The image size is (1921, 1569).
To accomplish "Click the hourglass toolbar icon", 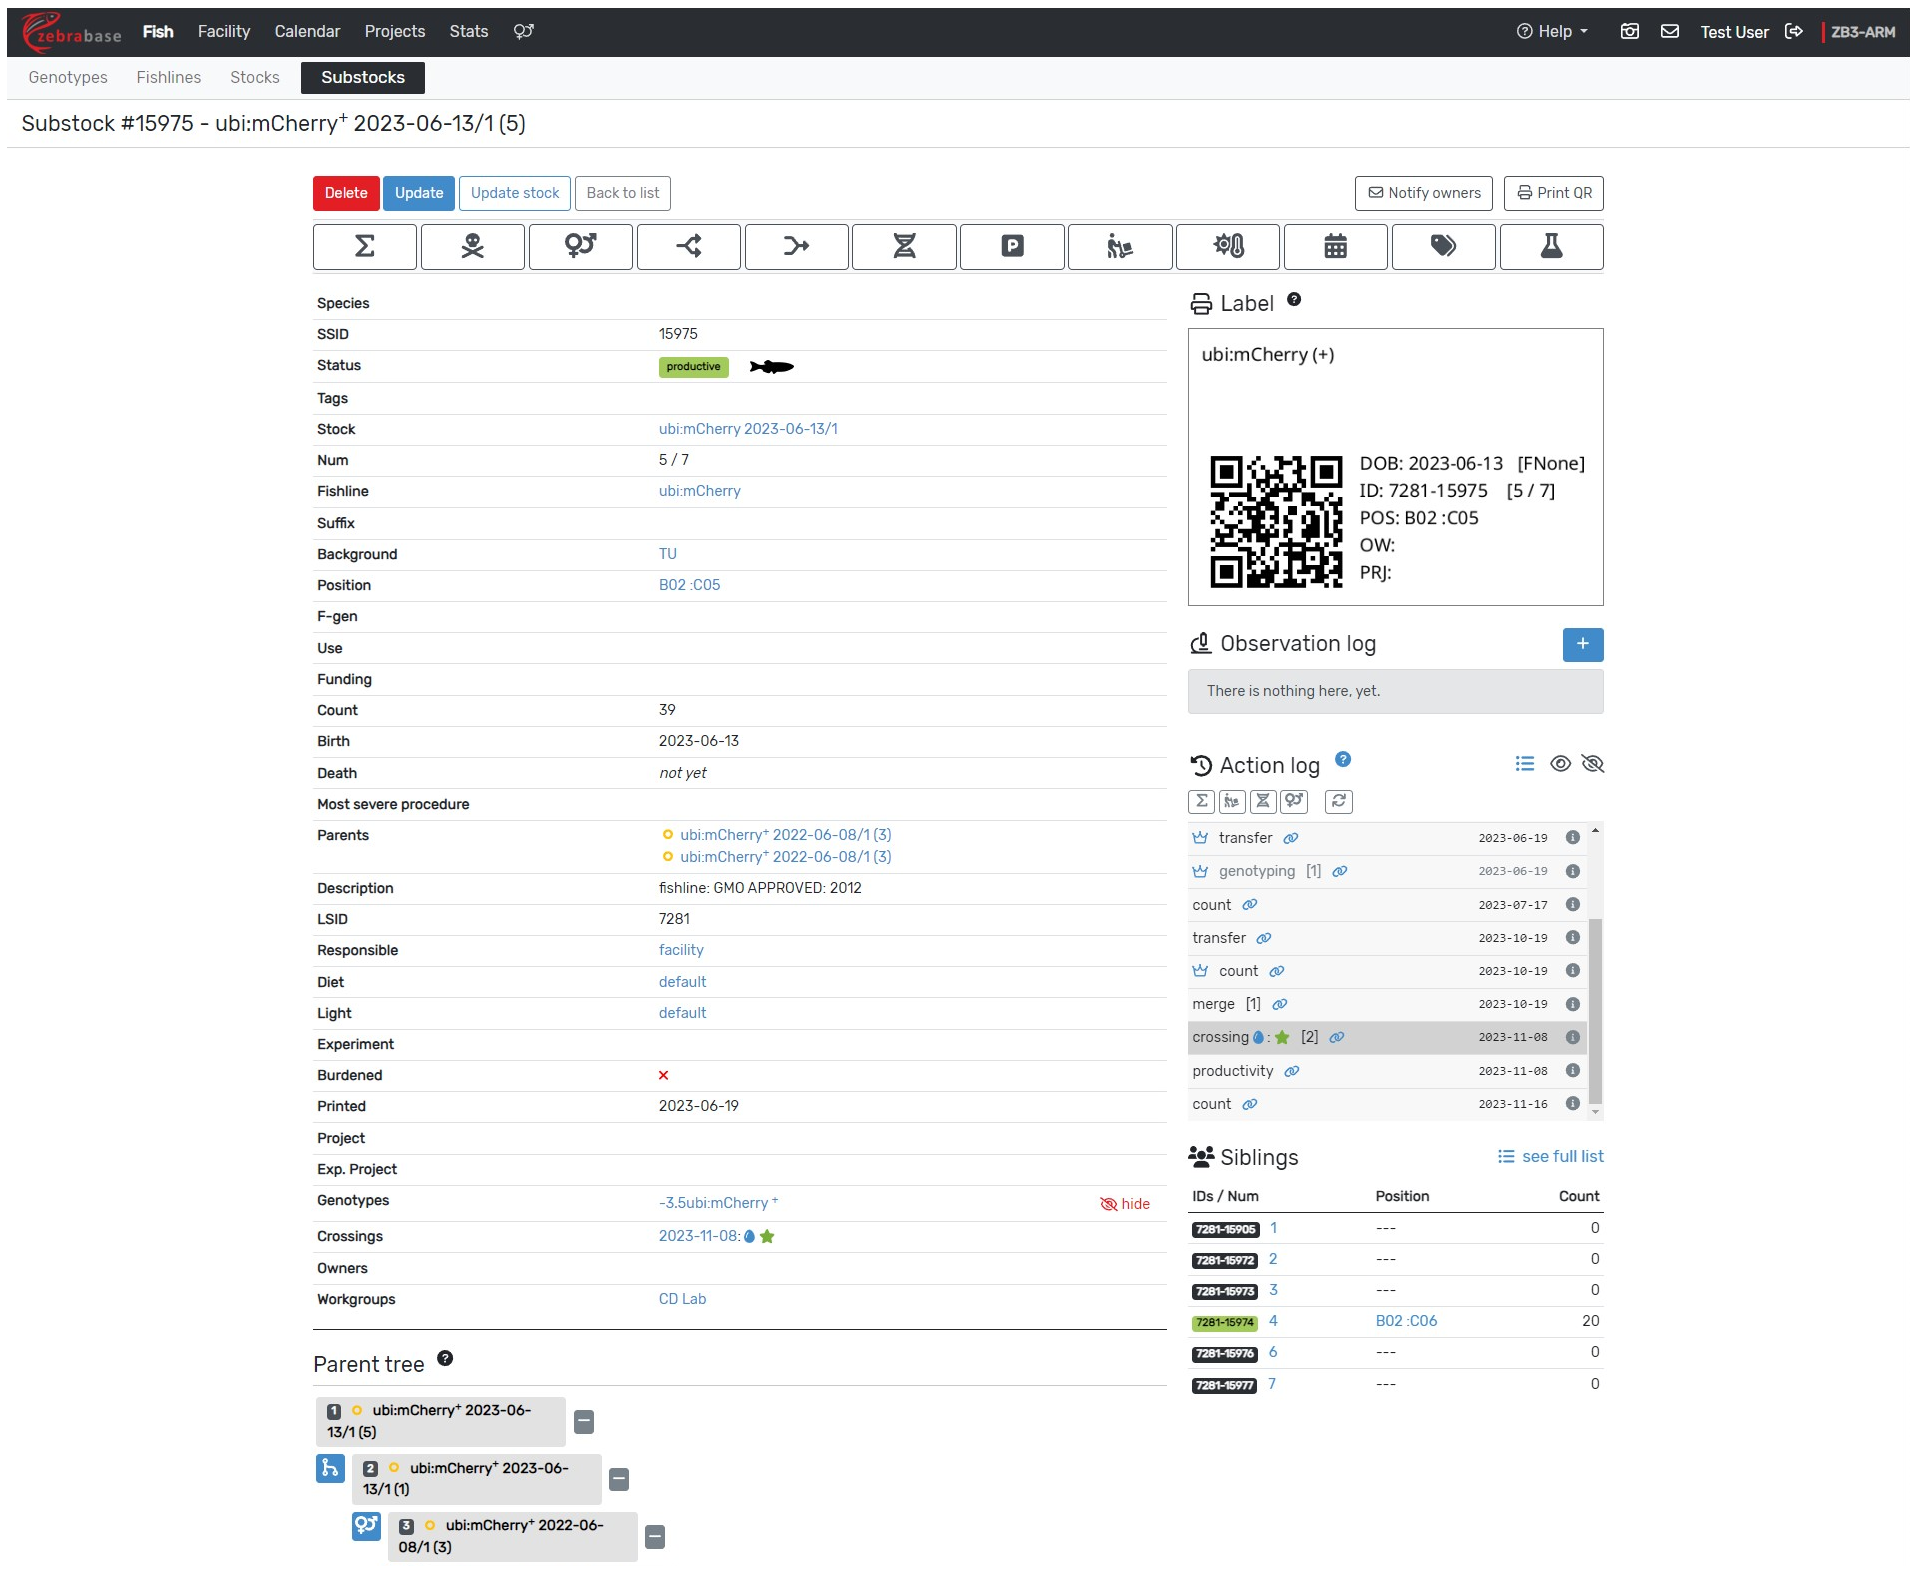I will (904, 246).
